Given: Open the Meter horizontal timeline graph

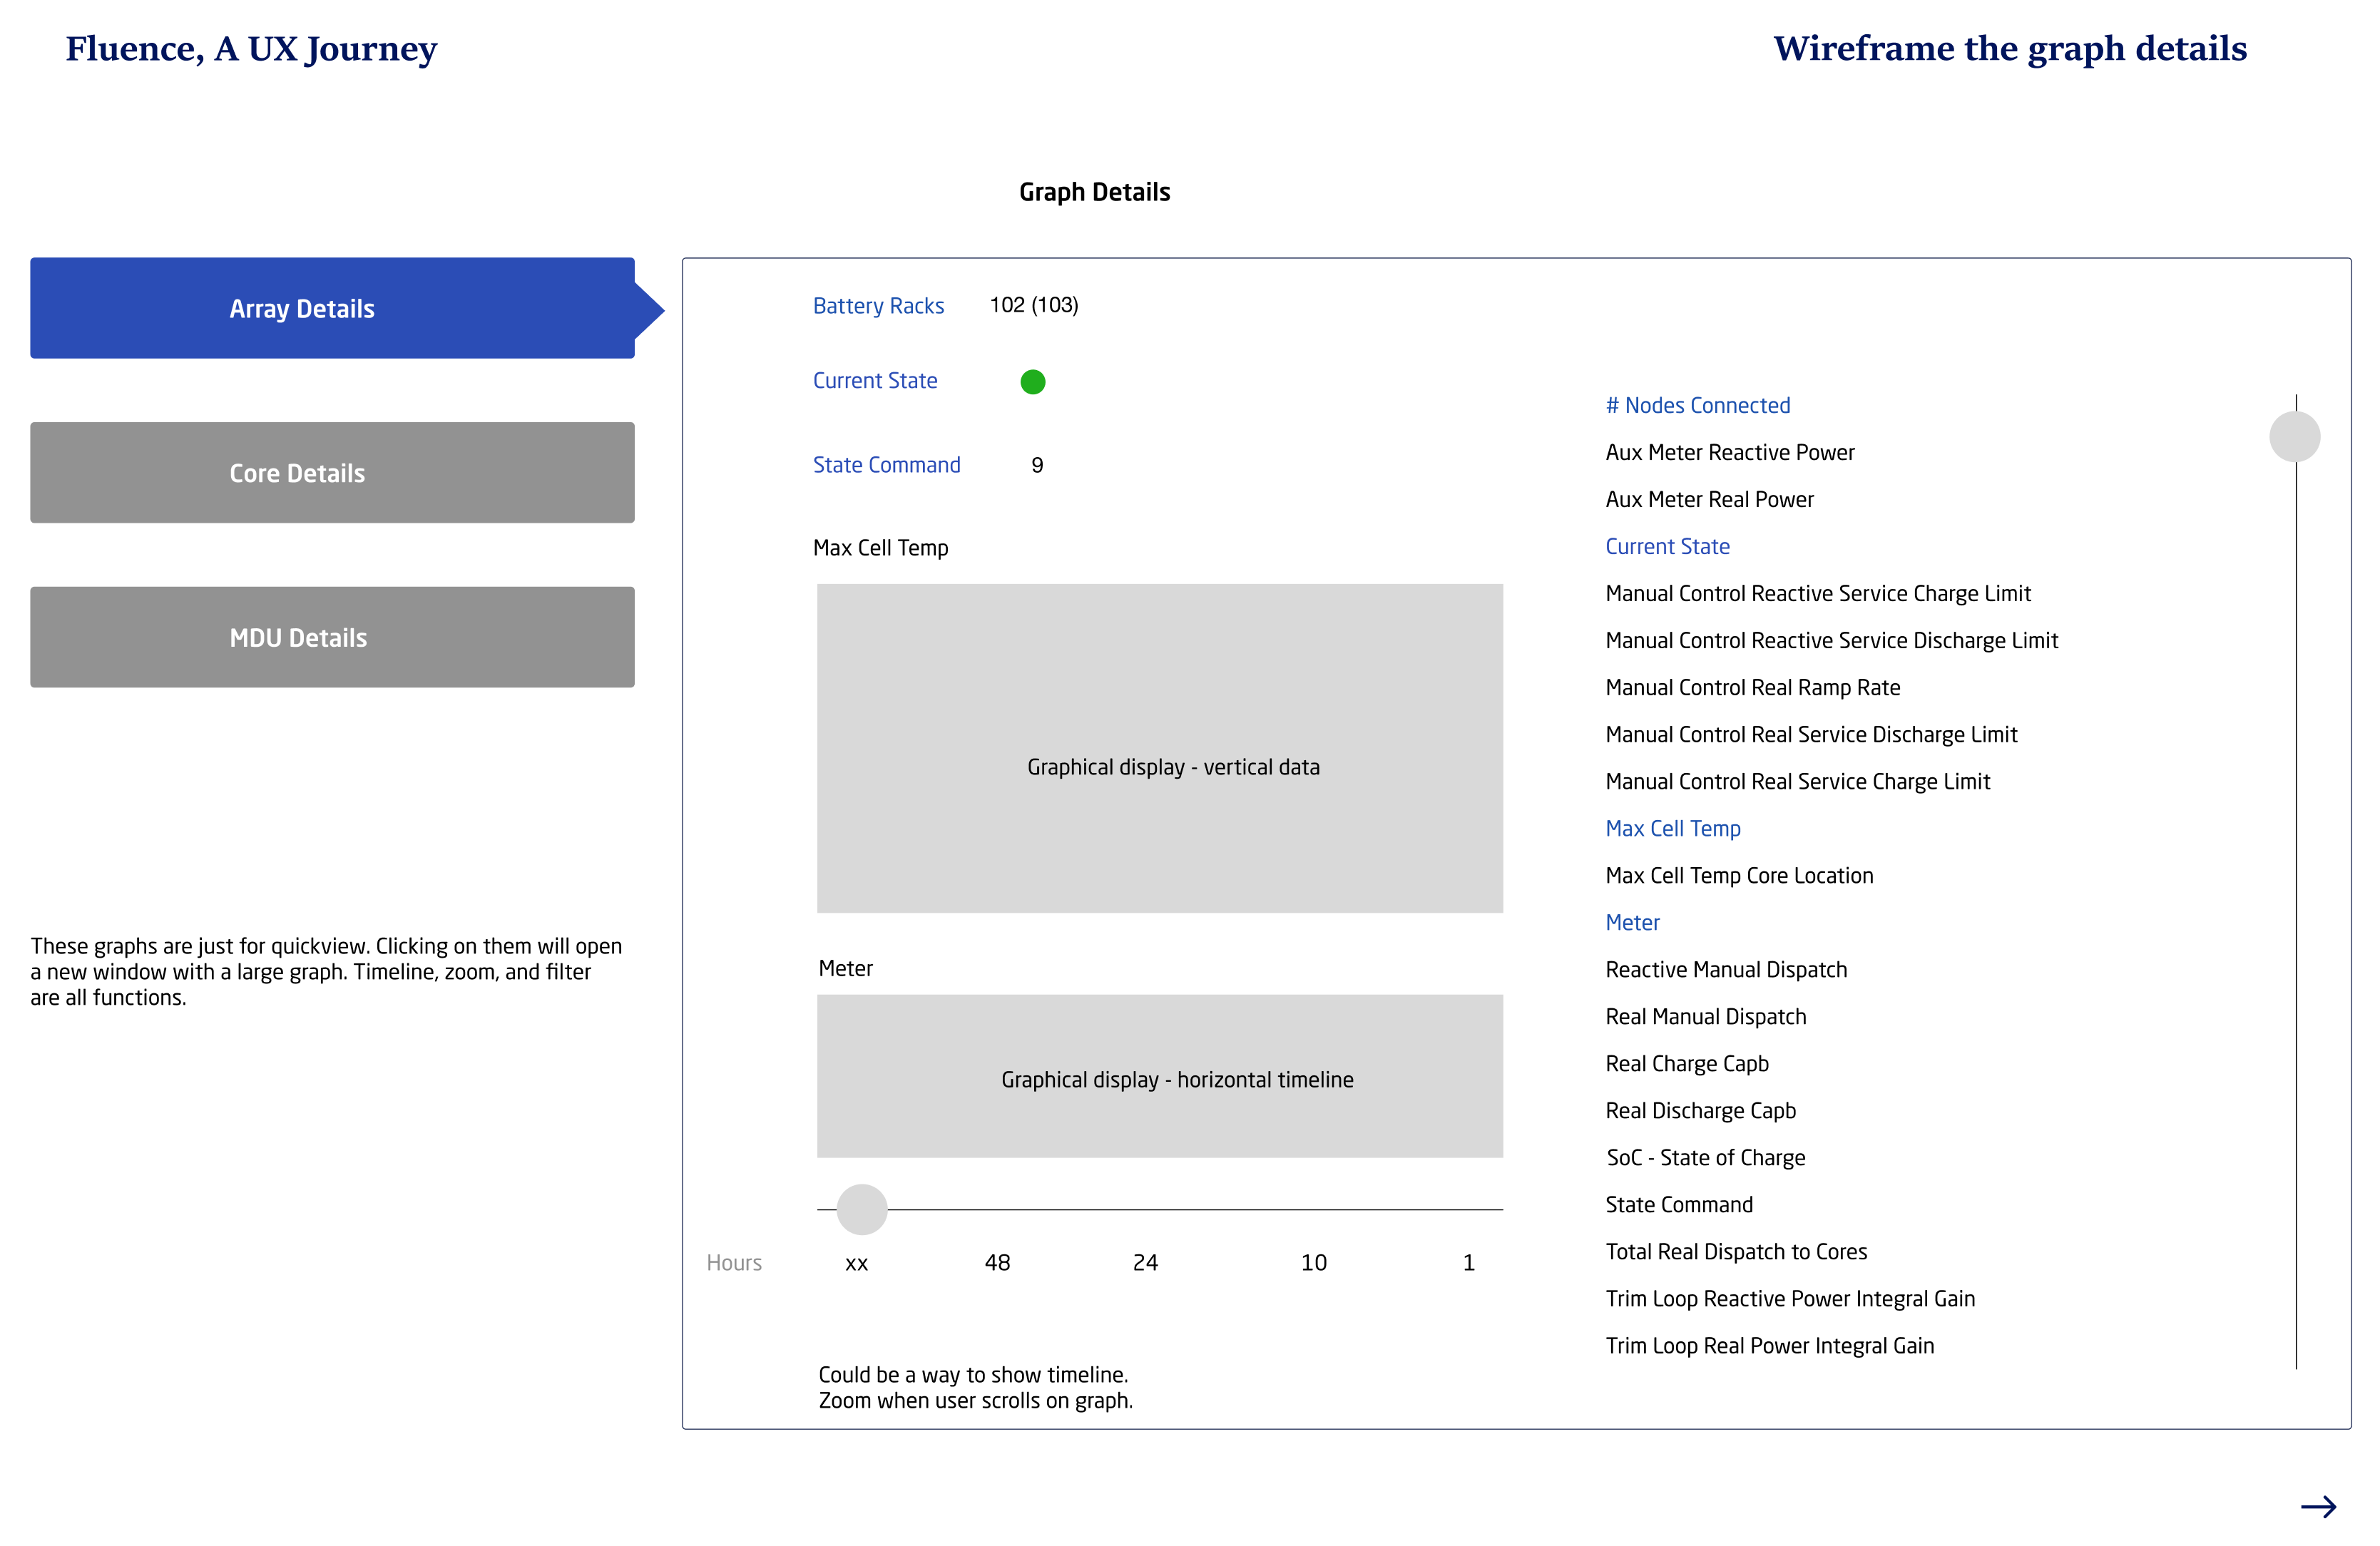Looking at the screenshot, I should pyautogui.click(x=1159, y=1076).
